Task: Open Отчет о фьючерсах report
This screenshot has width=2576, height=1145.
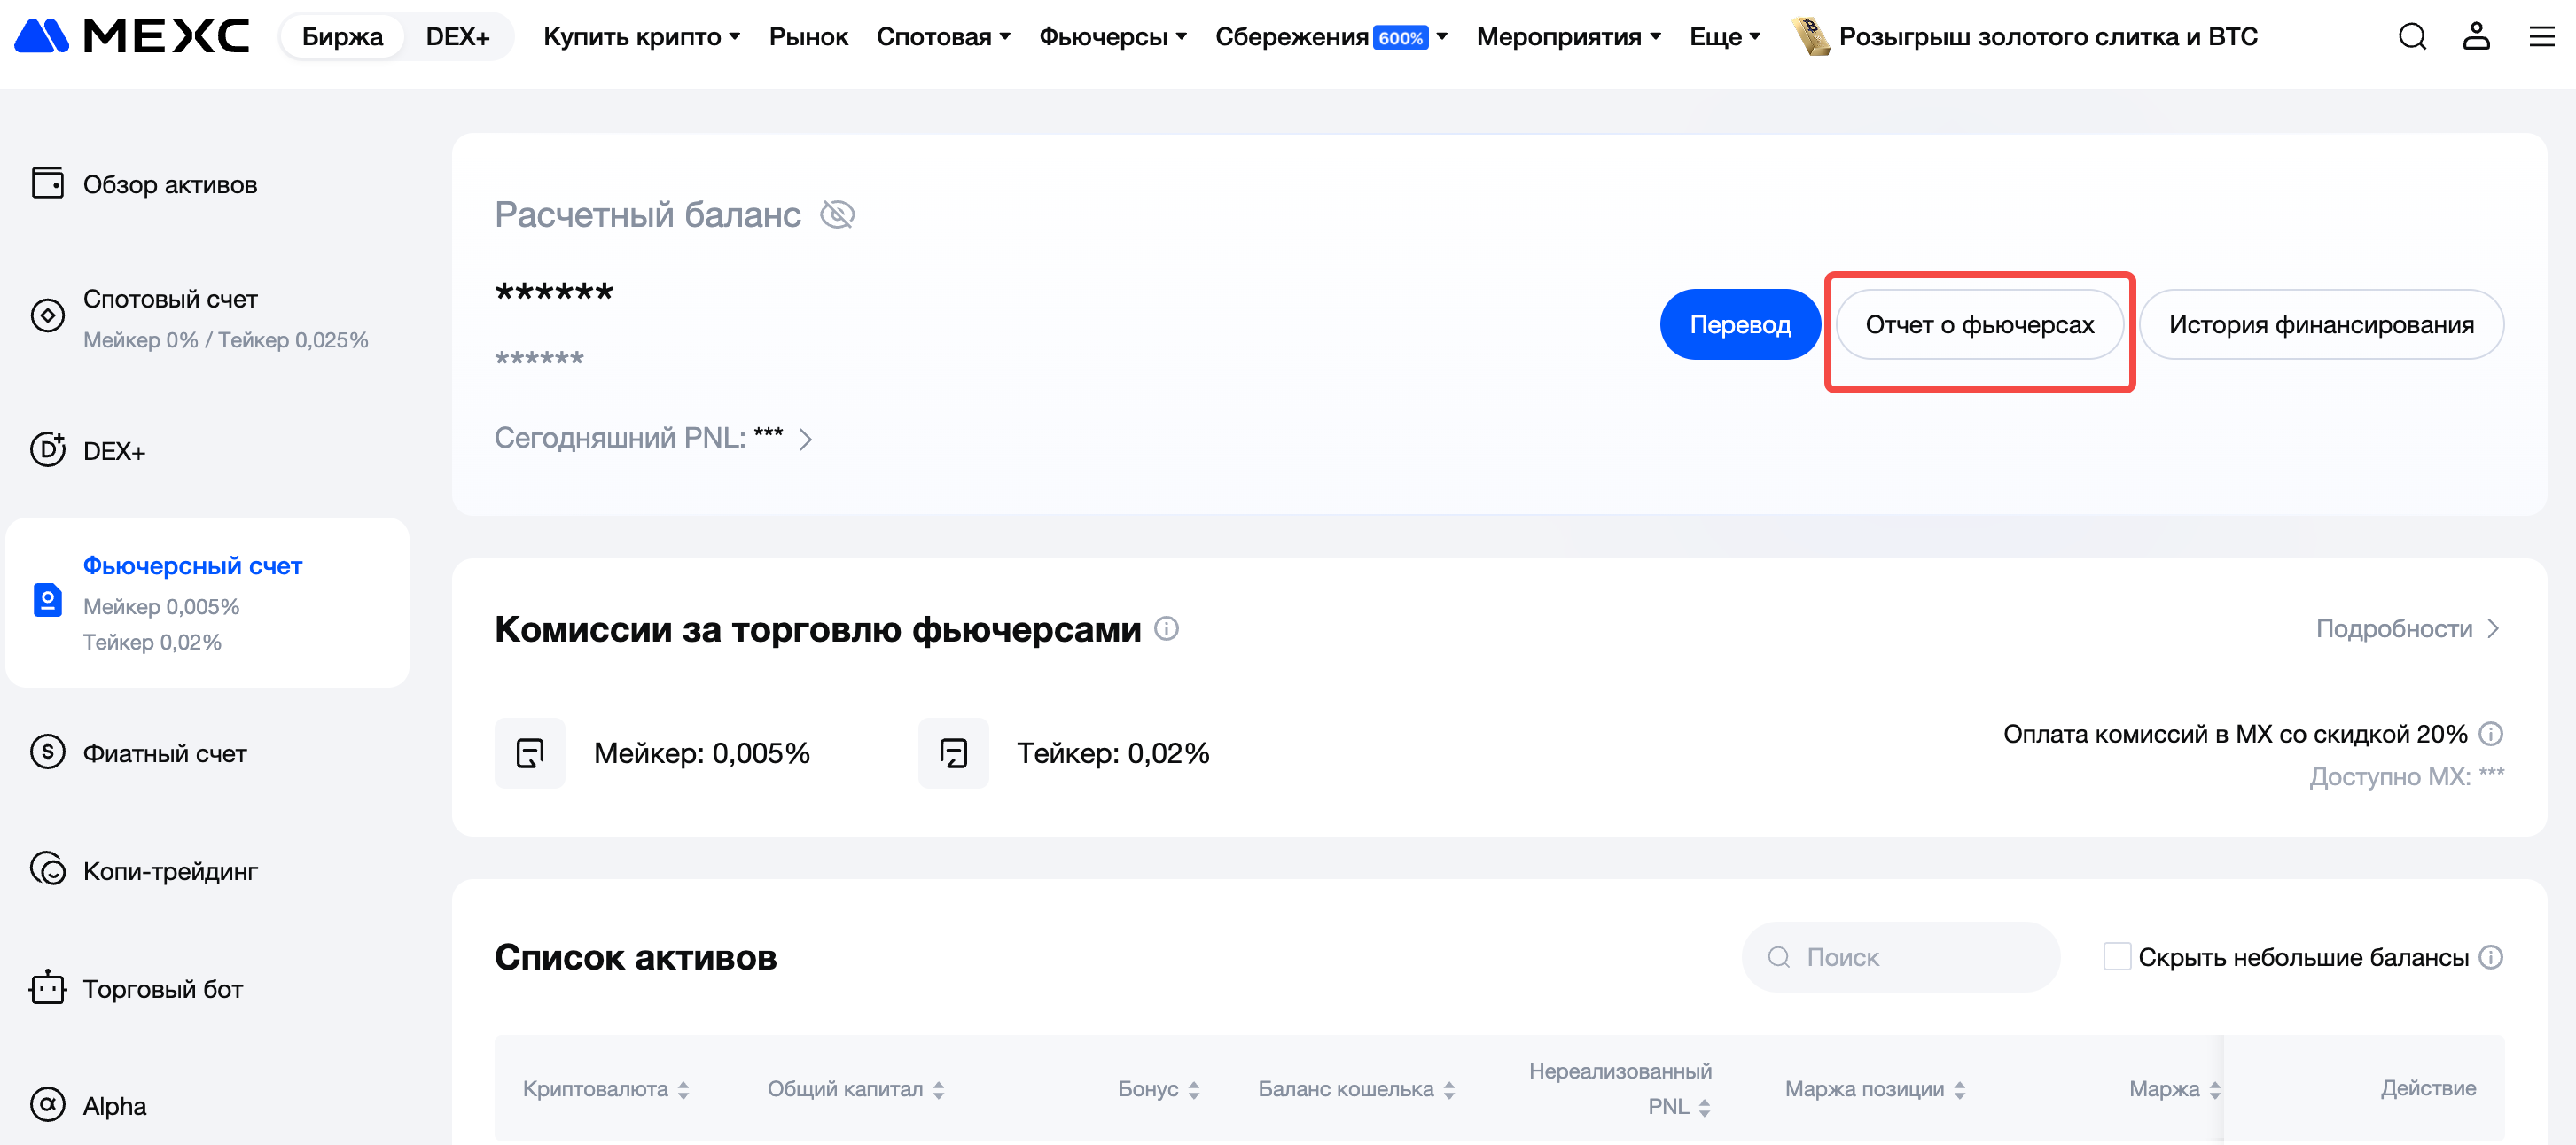Action: click(1979, 324)
